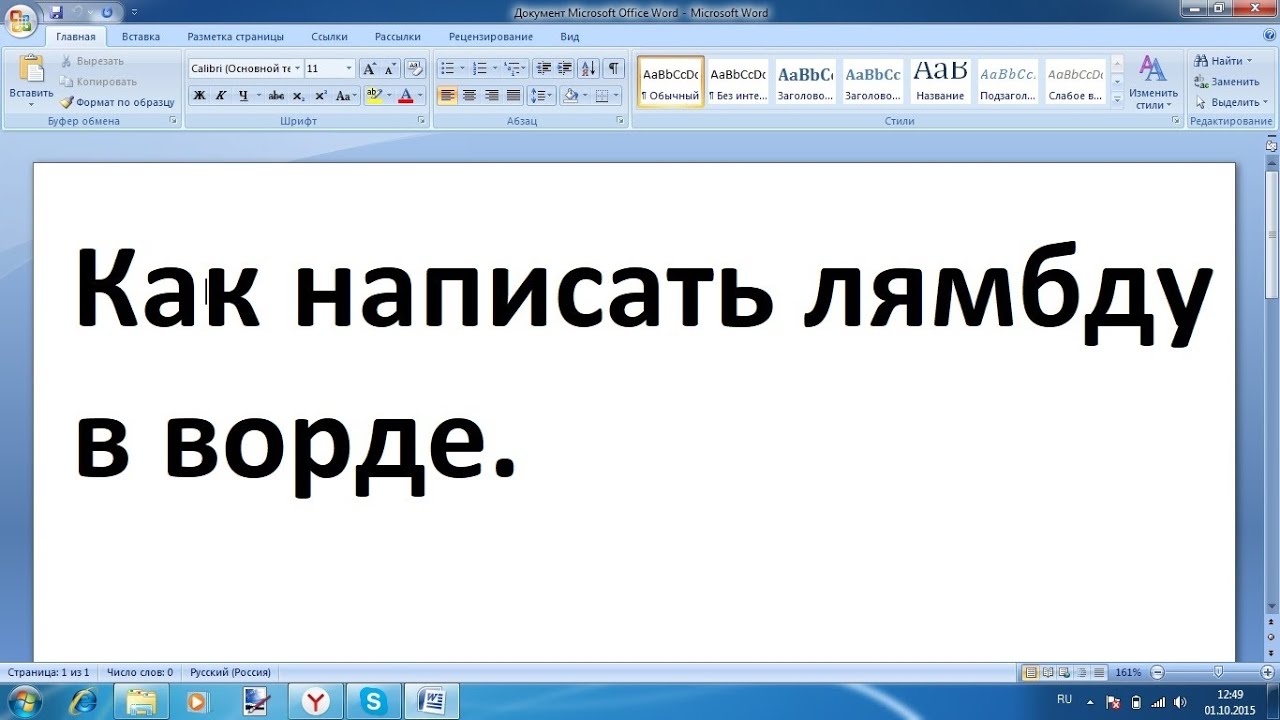The width and height of the screenshot is (1280, 720).
Task: Switch to Print Layout view icon
Action: pyautogui.click(x=1030, y=672)
